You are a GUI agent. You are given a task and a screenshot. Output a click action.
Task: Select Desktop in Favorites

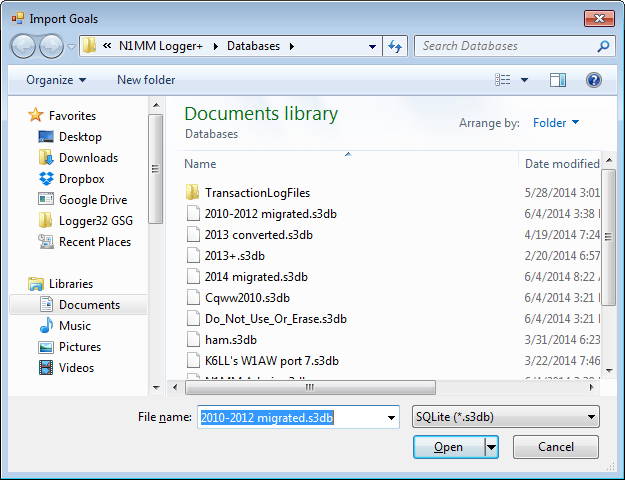coord(80,137)
